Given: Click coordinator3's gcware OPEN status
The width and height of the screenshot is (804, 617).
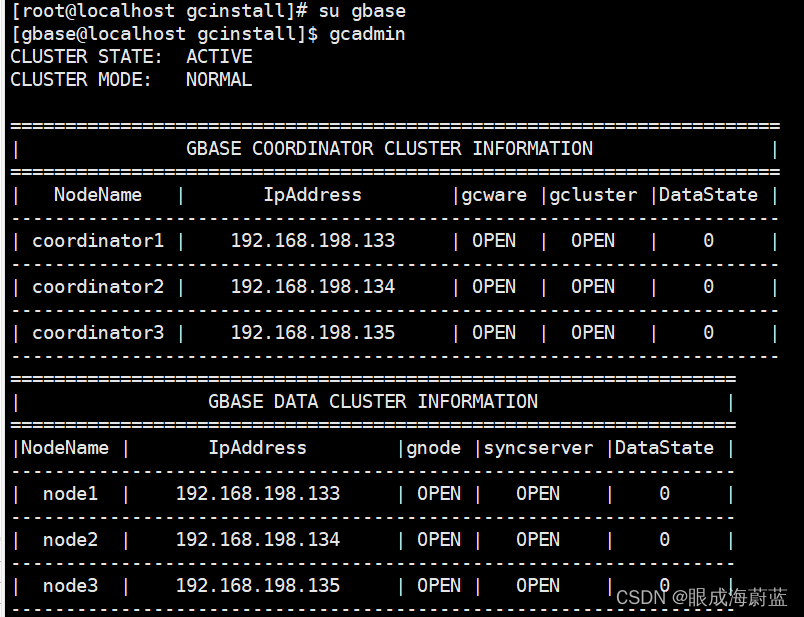Looking at the screenshot, I should pyautogui.click(x=494, y=333).
